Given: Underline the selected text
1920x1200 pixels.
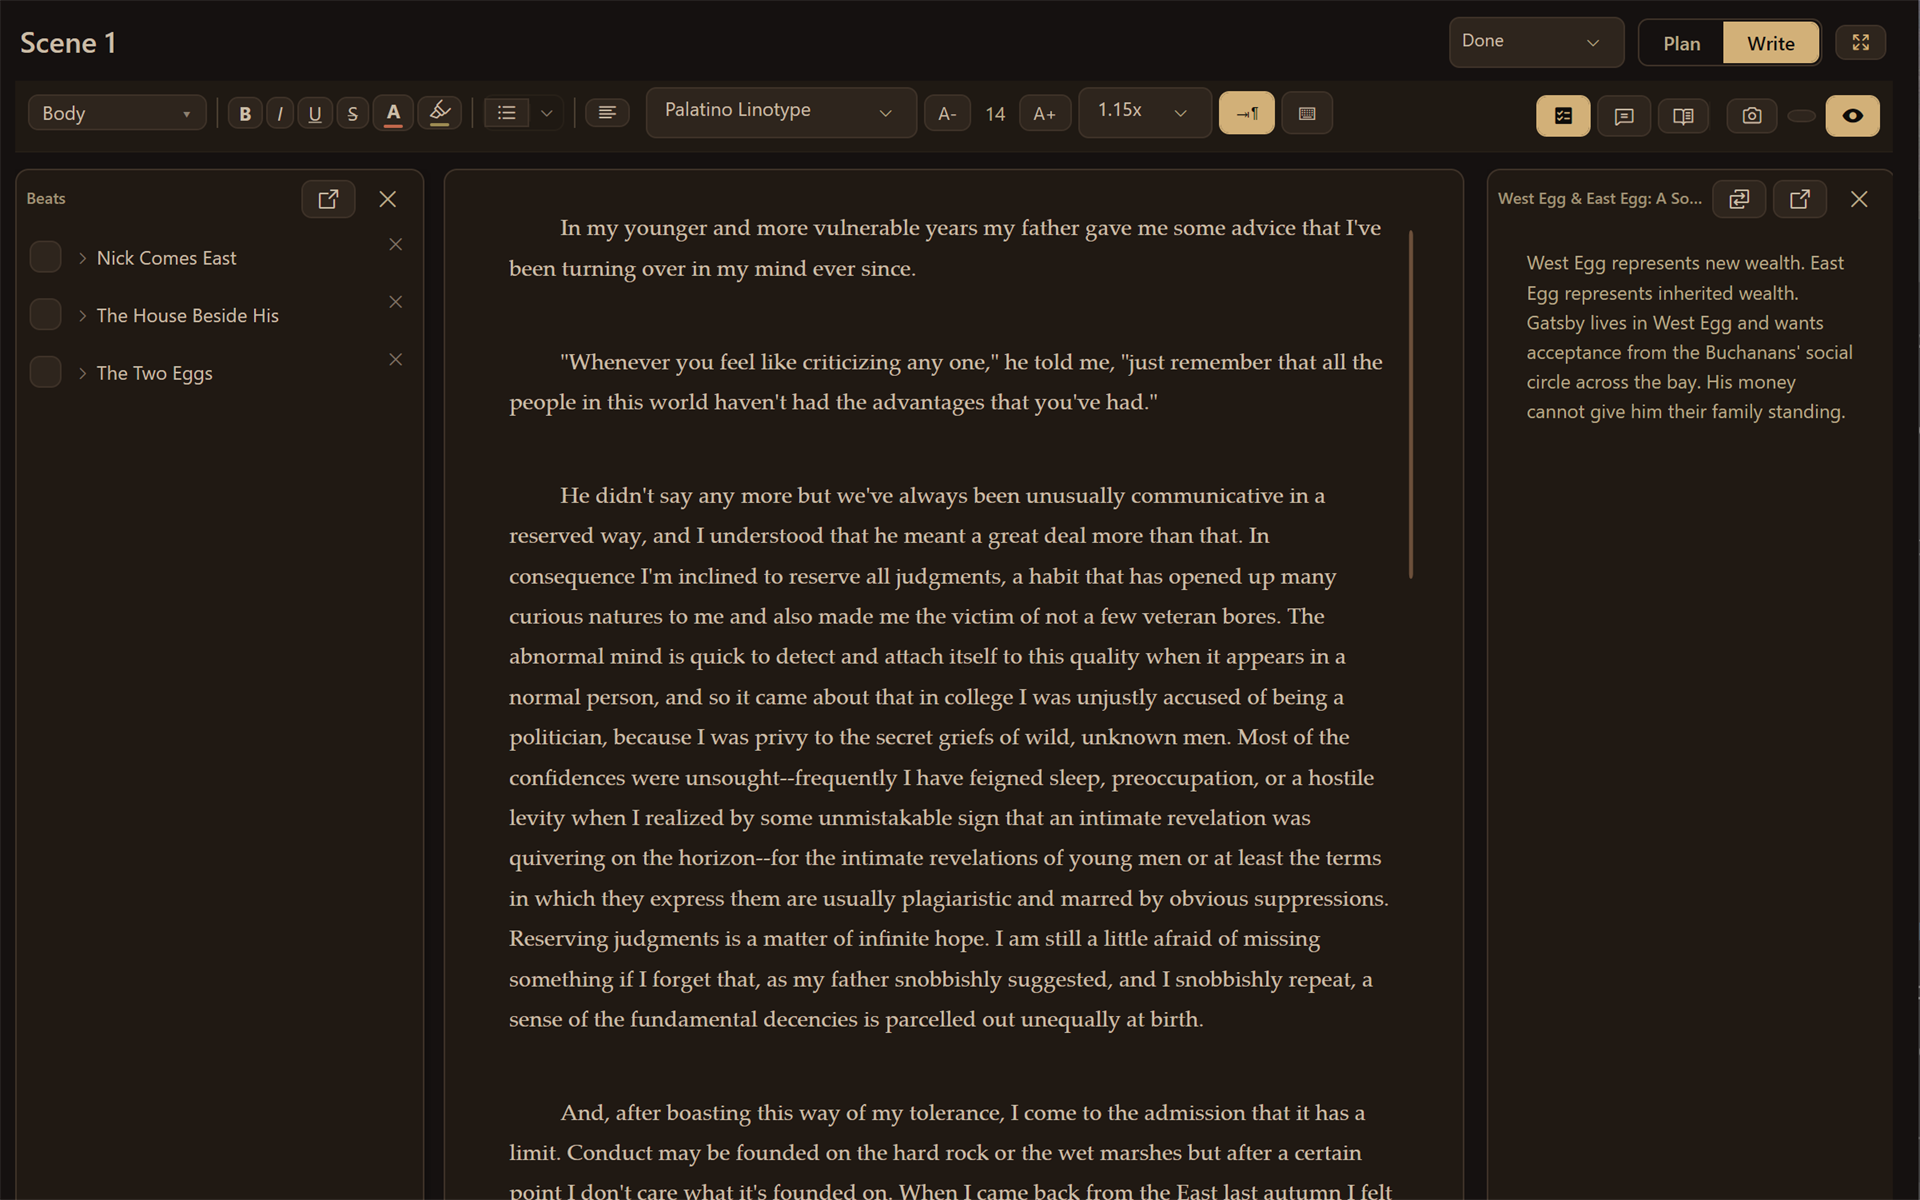Looking at the screenshot, I should point(315,114).
